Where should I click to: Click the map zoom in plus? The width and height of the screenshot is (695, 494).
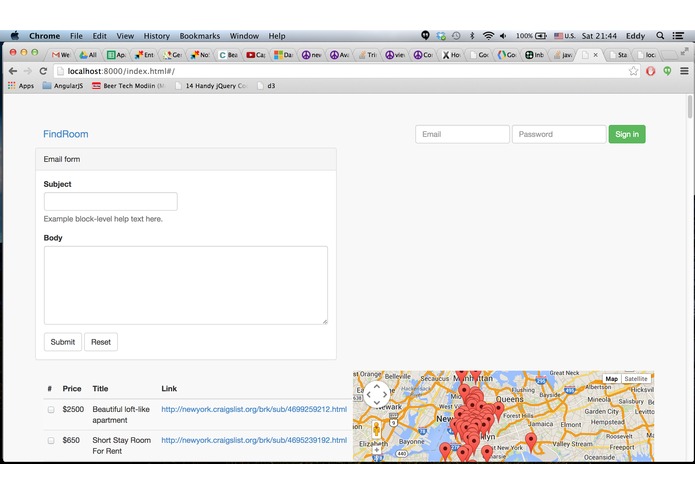(377, 450)
